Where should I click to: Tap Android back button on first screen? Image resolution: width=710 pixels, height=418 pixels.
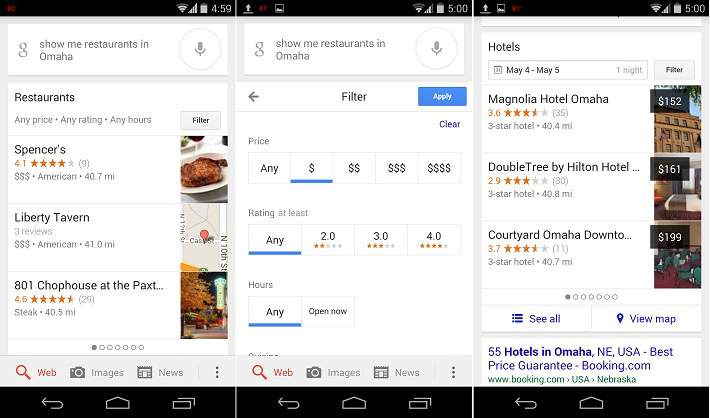point(52,403)
